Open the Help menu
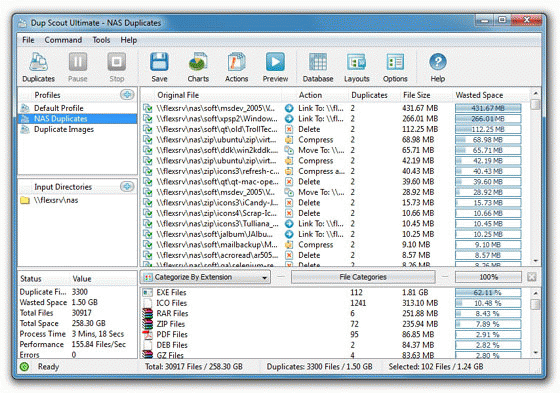The image size is (560, 393). 129,40
